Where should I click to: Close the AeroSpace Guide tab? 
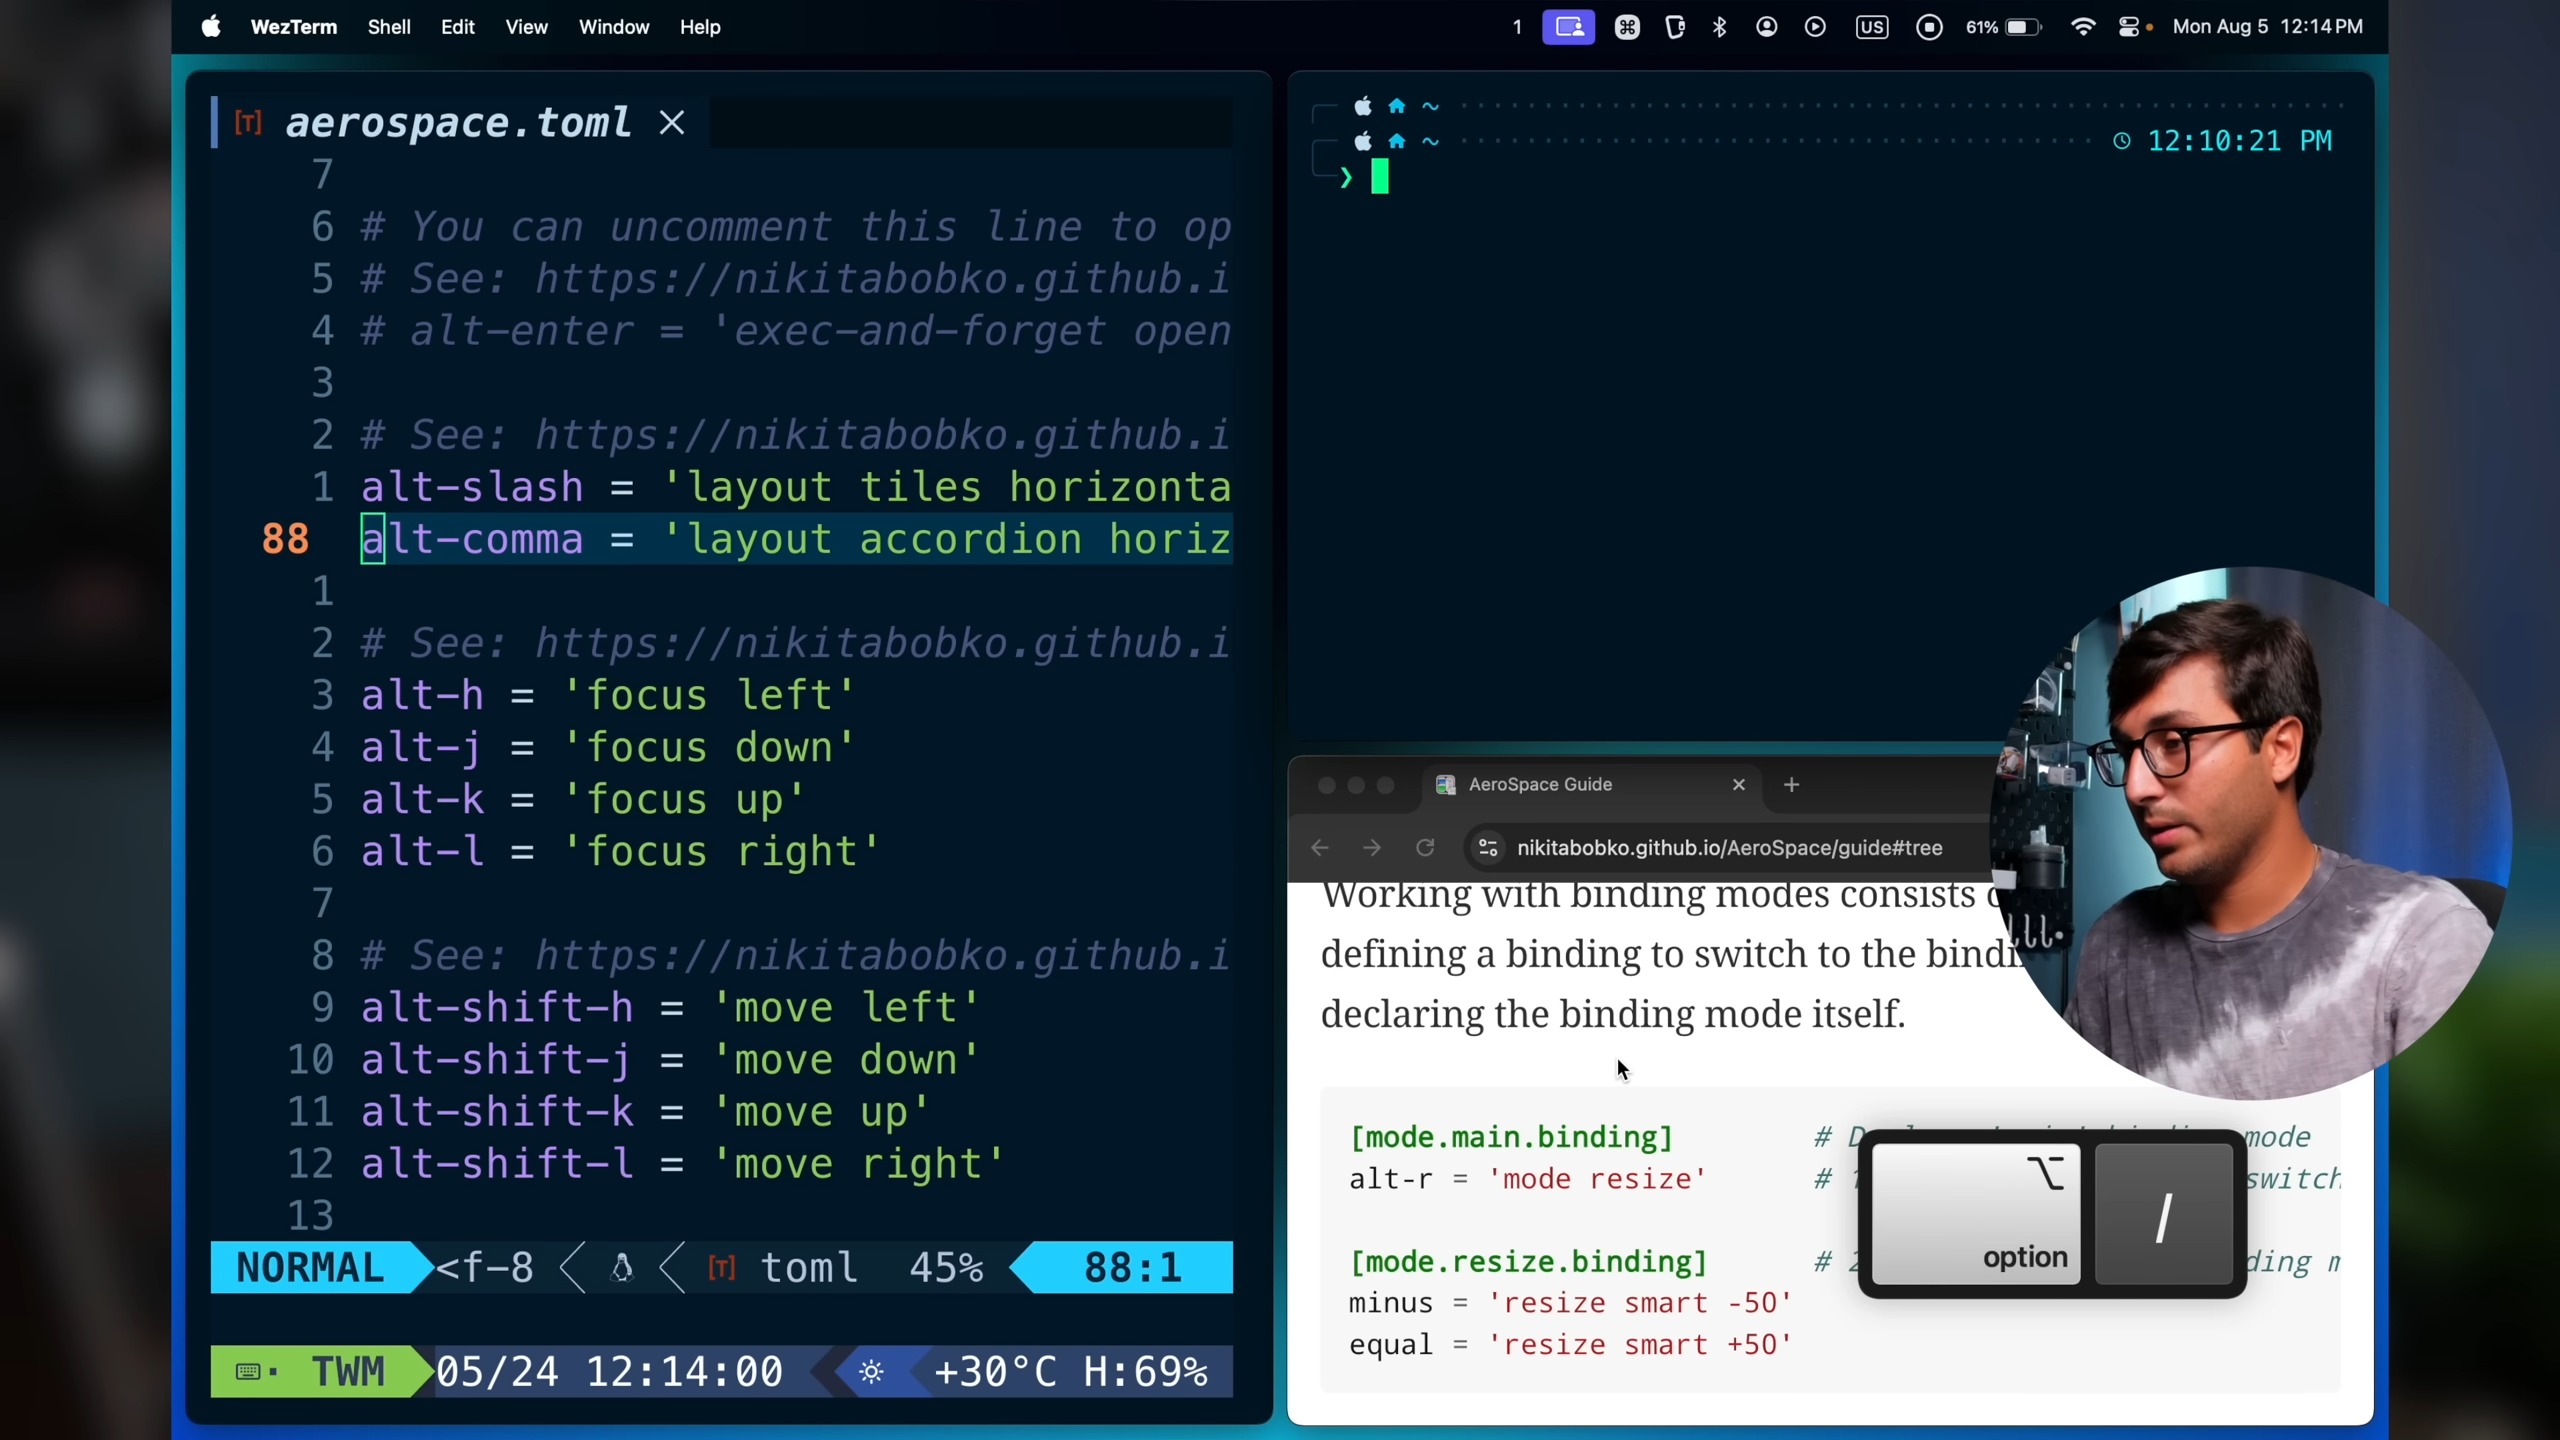[1739, 785]
